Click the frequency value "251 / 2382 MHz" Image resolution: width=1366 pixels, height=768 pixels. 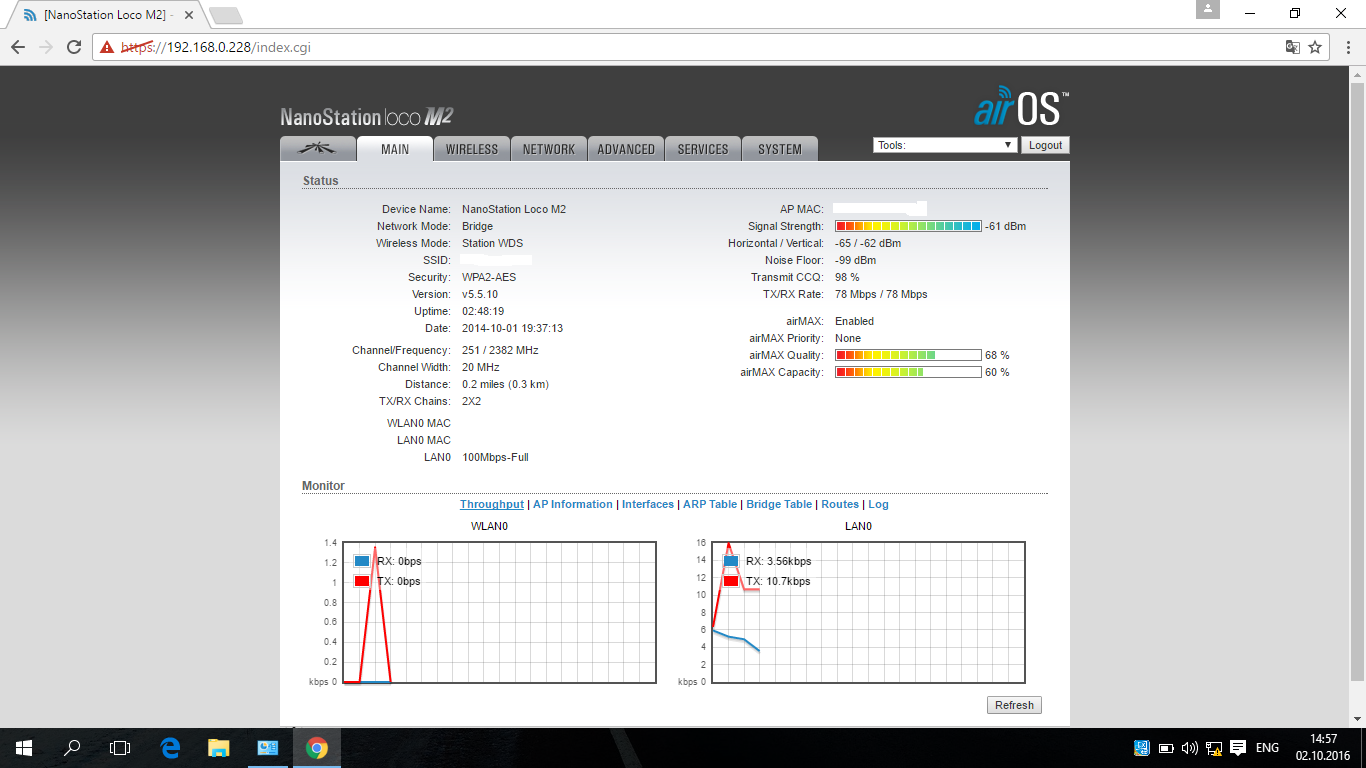500,350
